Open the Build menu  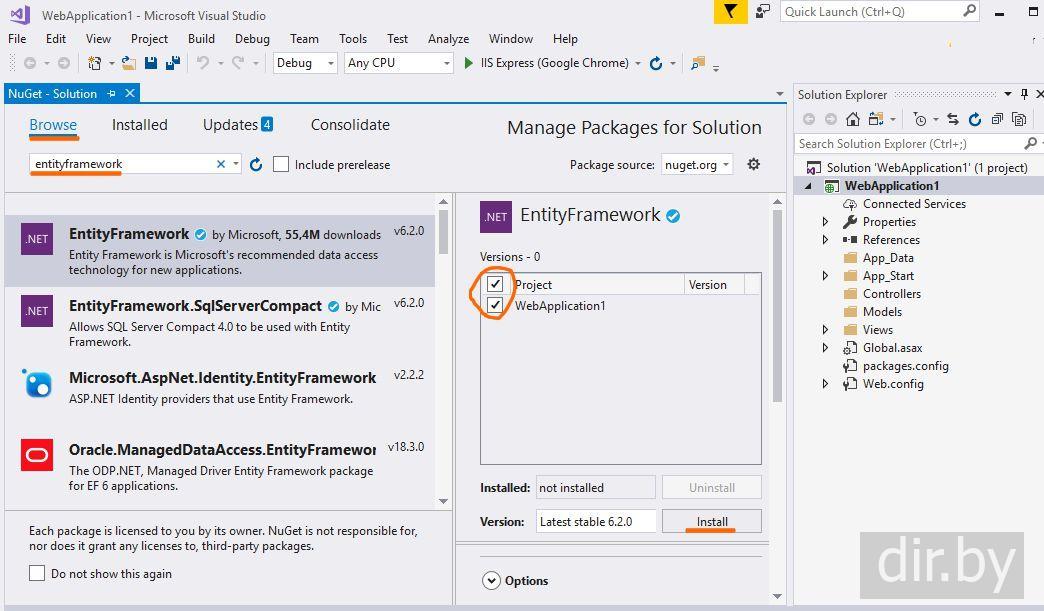[x=201, y=39]
